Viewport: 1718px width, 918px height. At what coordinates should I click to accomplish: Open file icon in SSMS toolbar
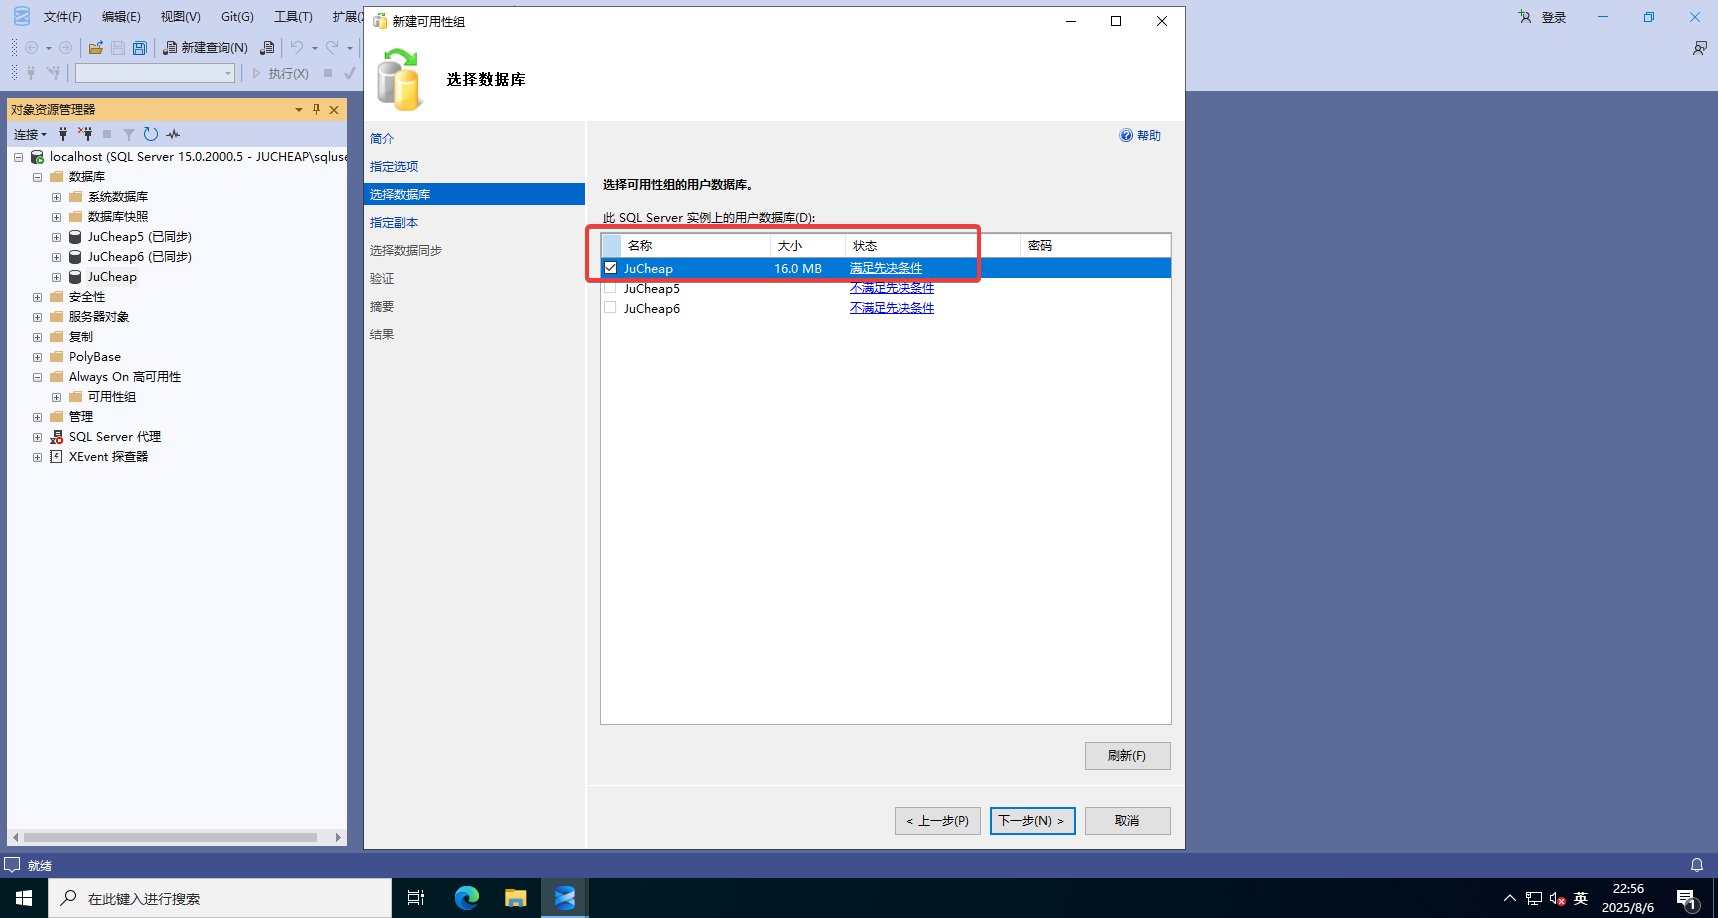tap(96, 47)
